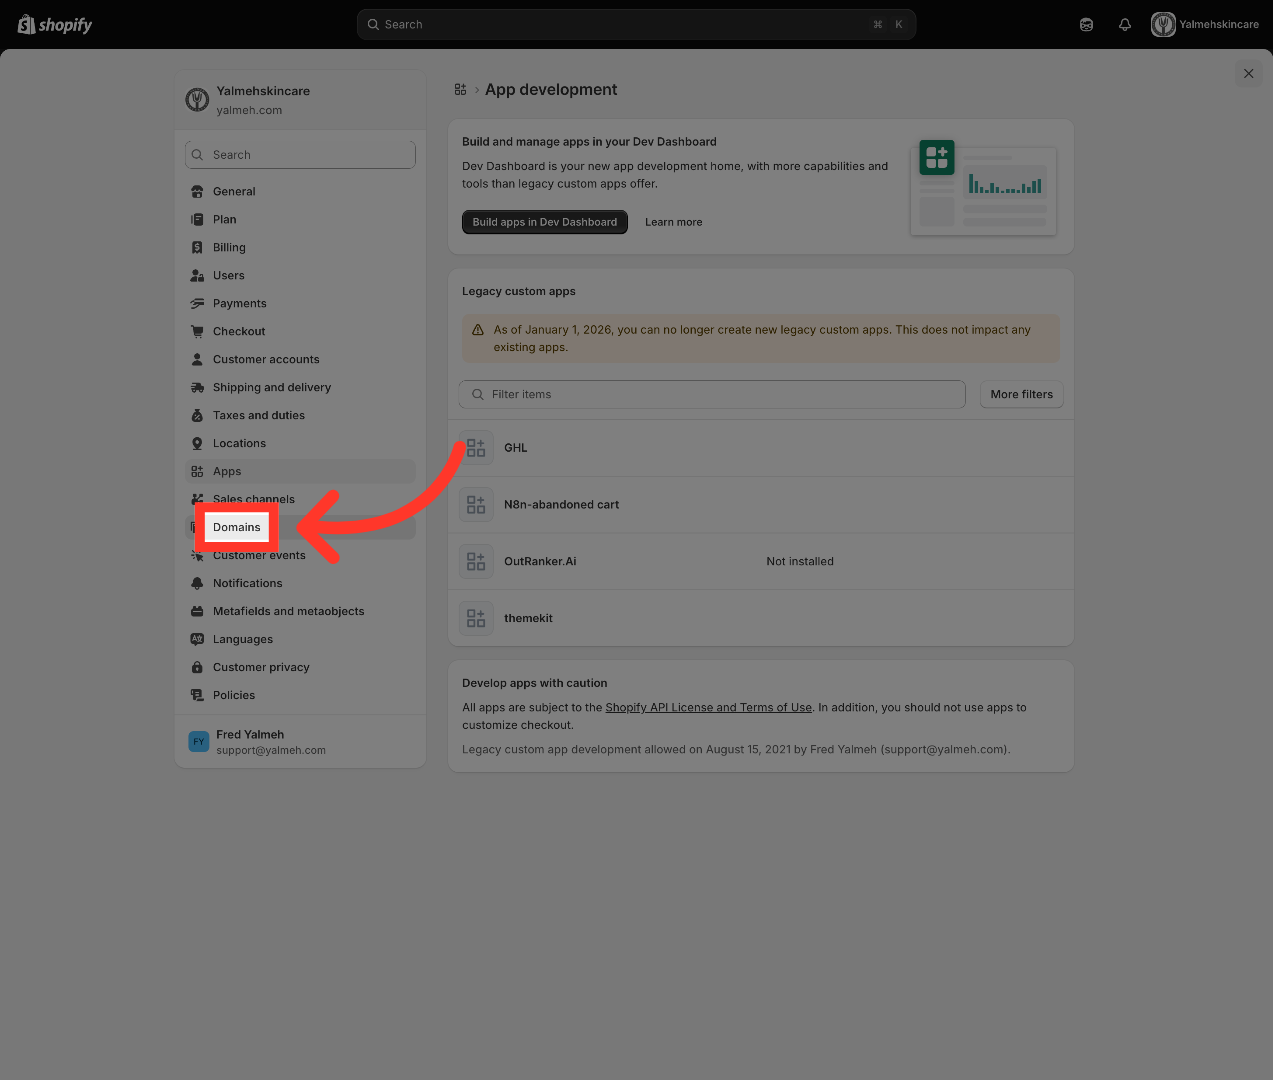This screenshot has width=1273, height=1080.
Task: Close the settings panel
Action: click(1248, 73)
